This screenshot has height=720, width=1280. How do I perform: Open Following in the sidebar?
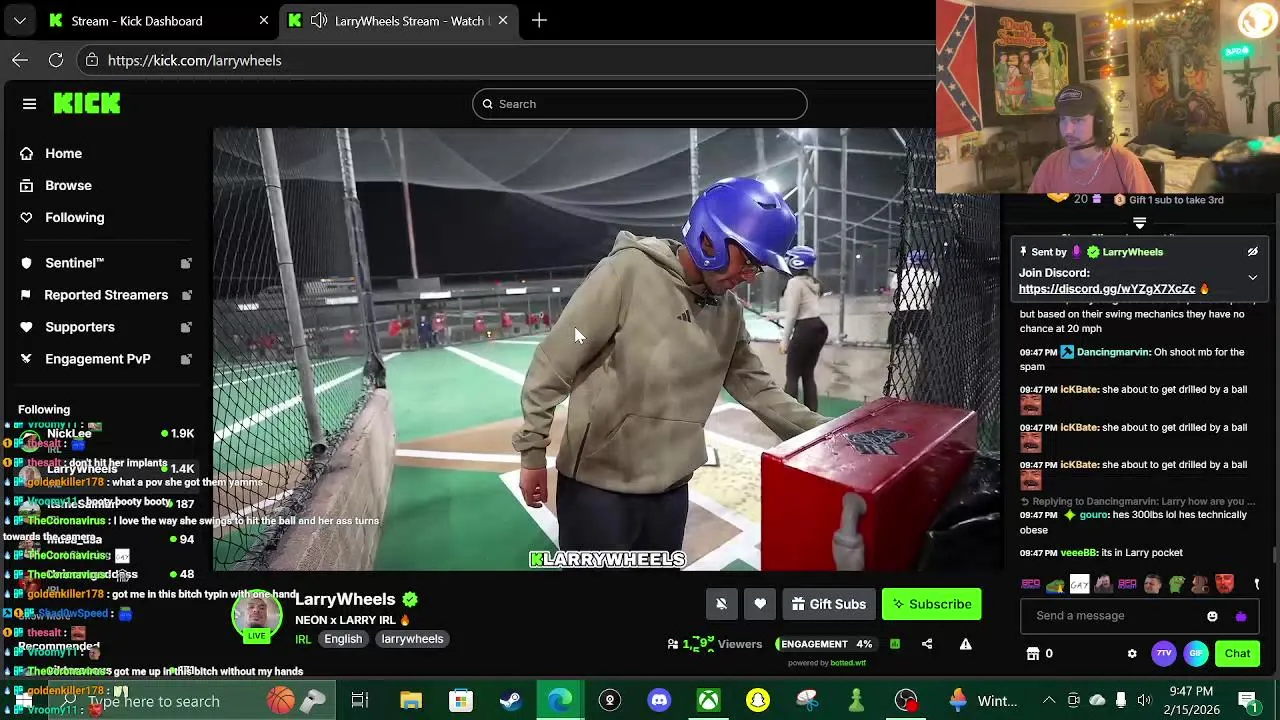click(x=74, y=217)
